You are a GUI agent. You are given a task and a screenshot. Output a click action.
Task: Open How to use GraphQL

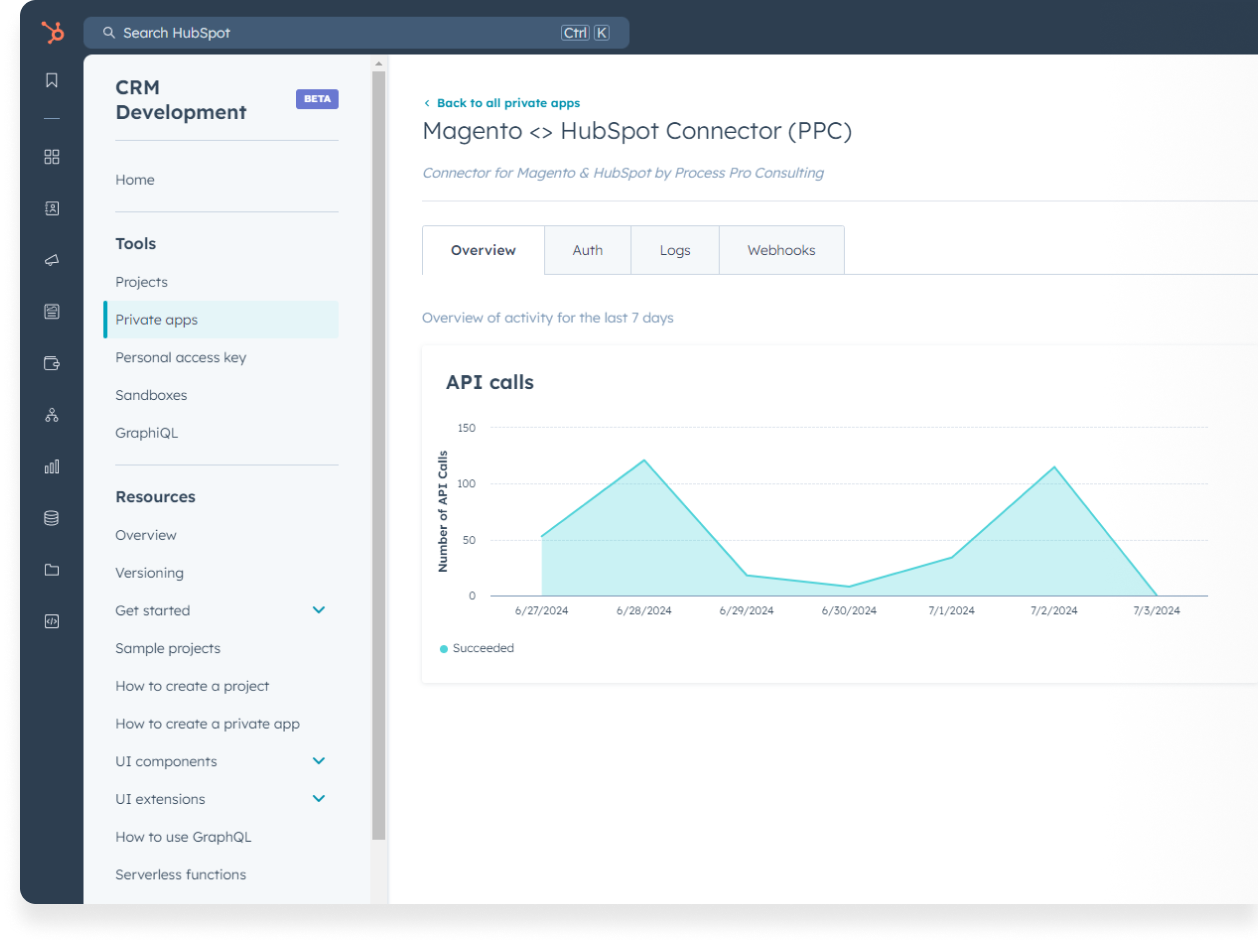point(183,837)
